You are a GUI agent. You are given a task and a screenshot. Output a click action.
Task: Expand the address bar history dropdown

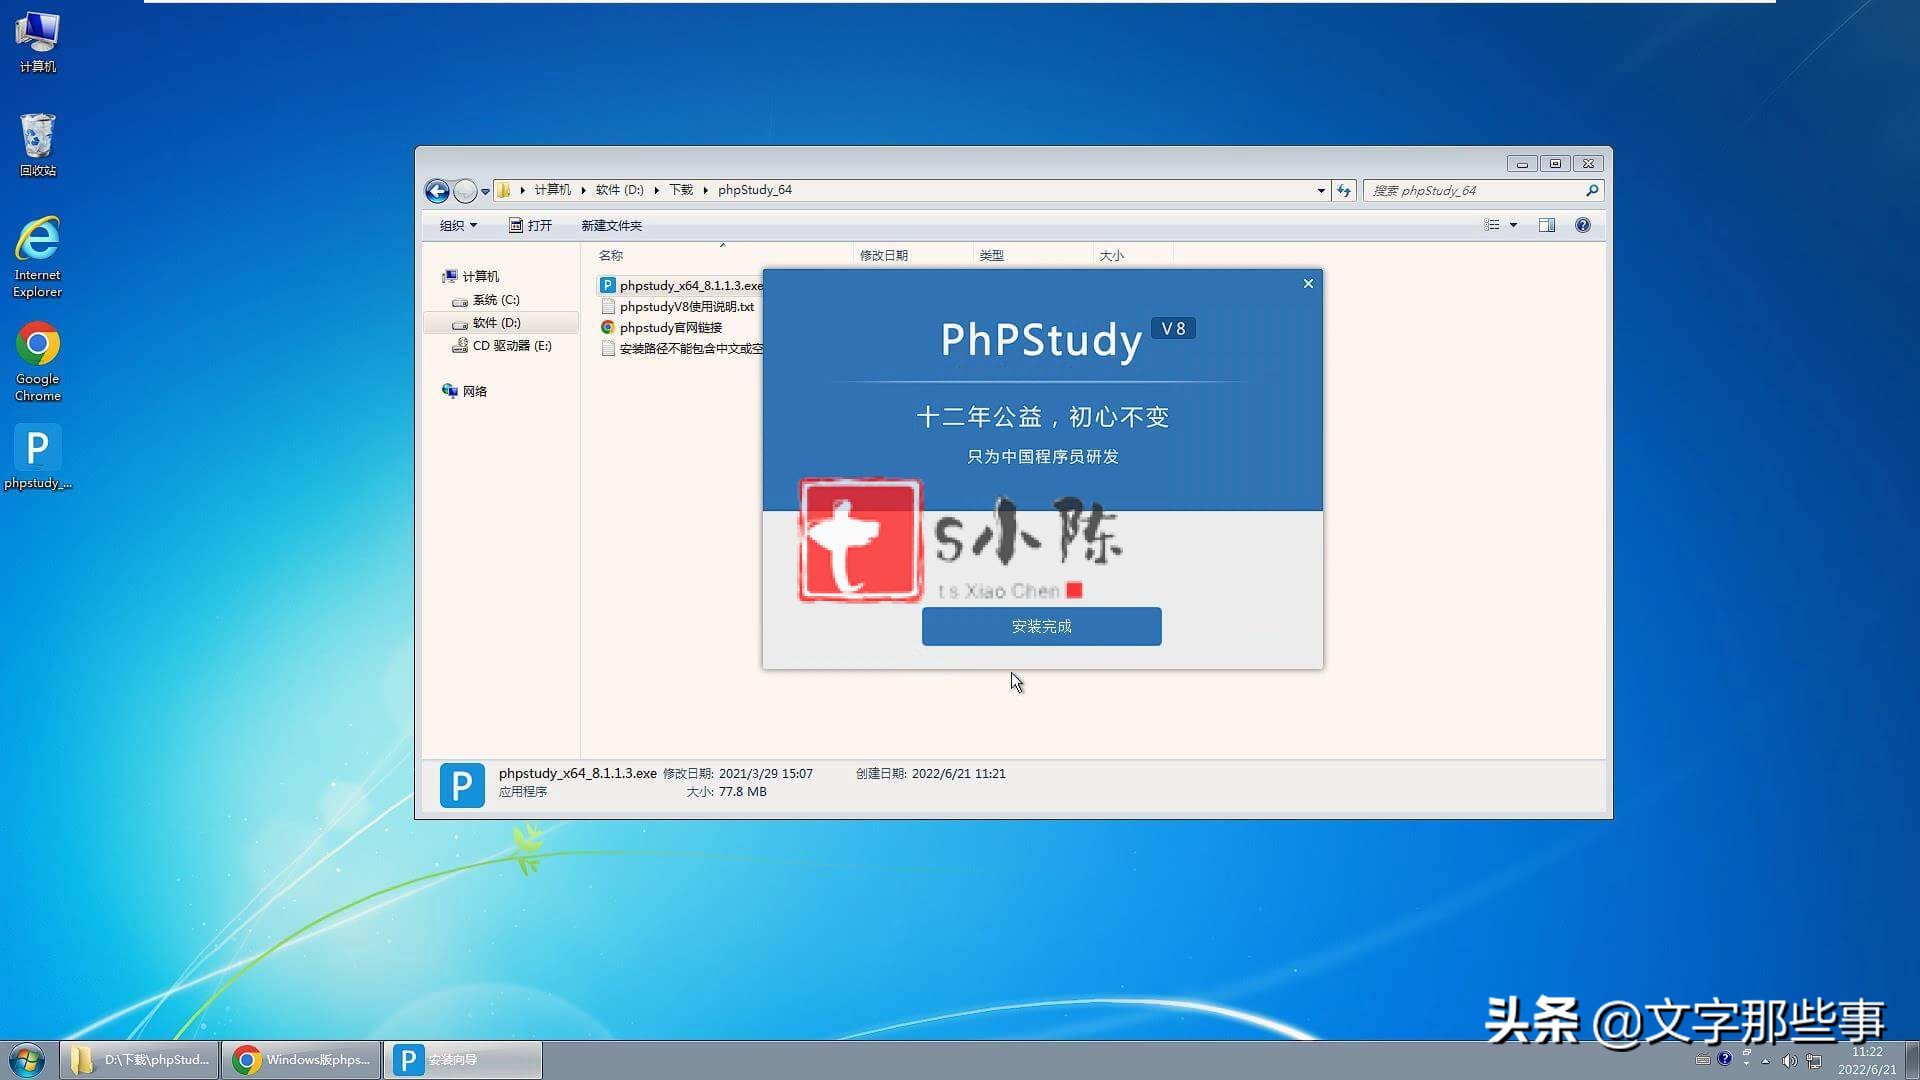pyautogui.click(x=1321, y=190)
